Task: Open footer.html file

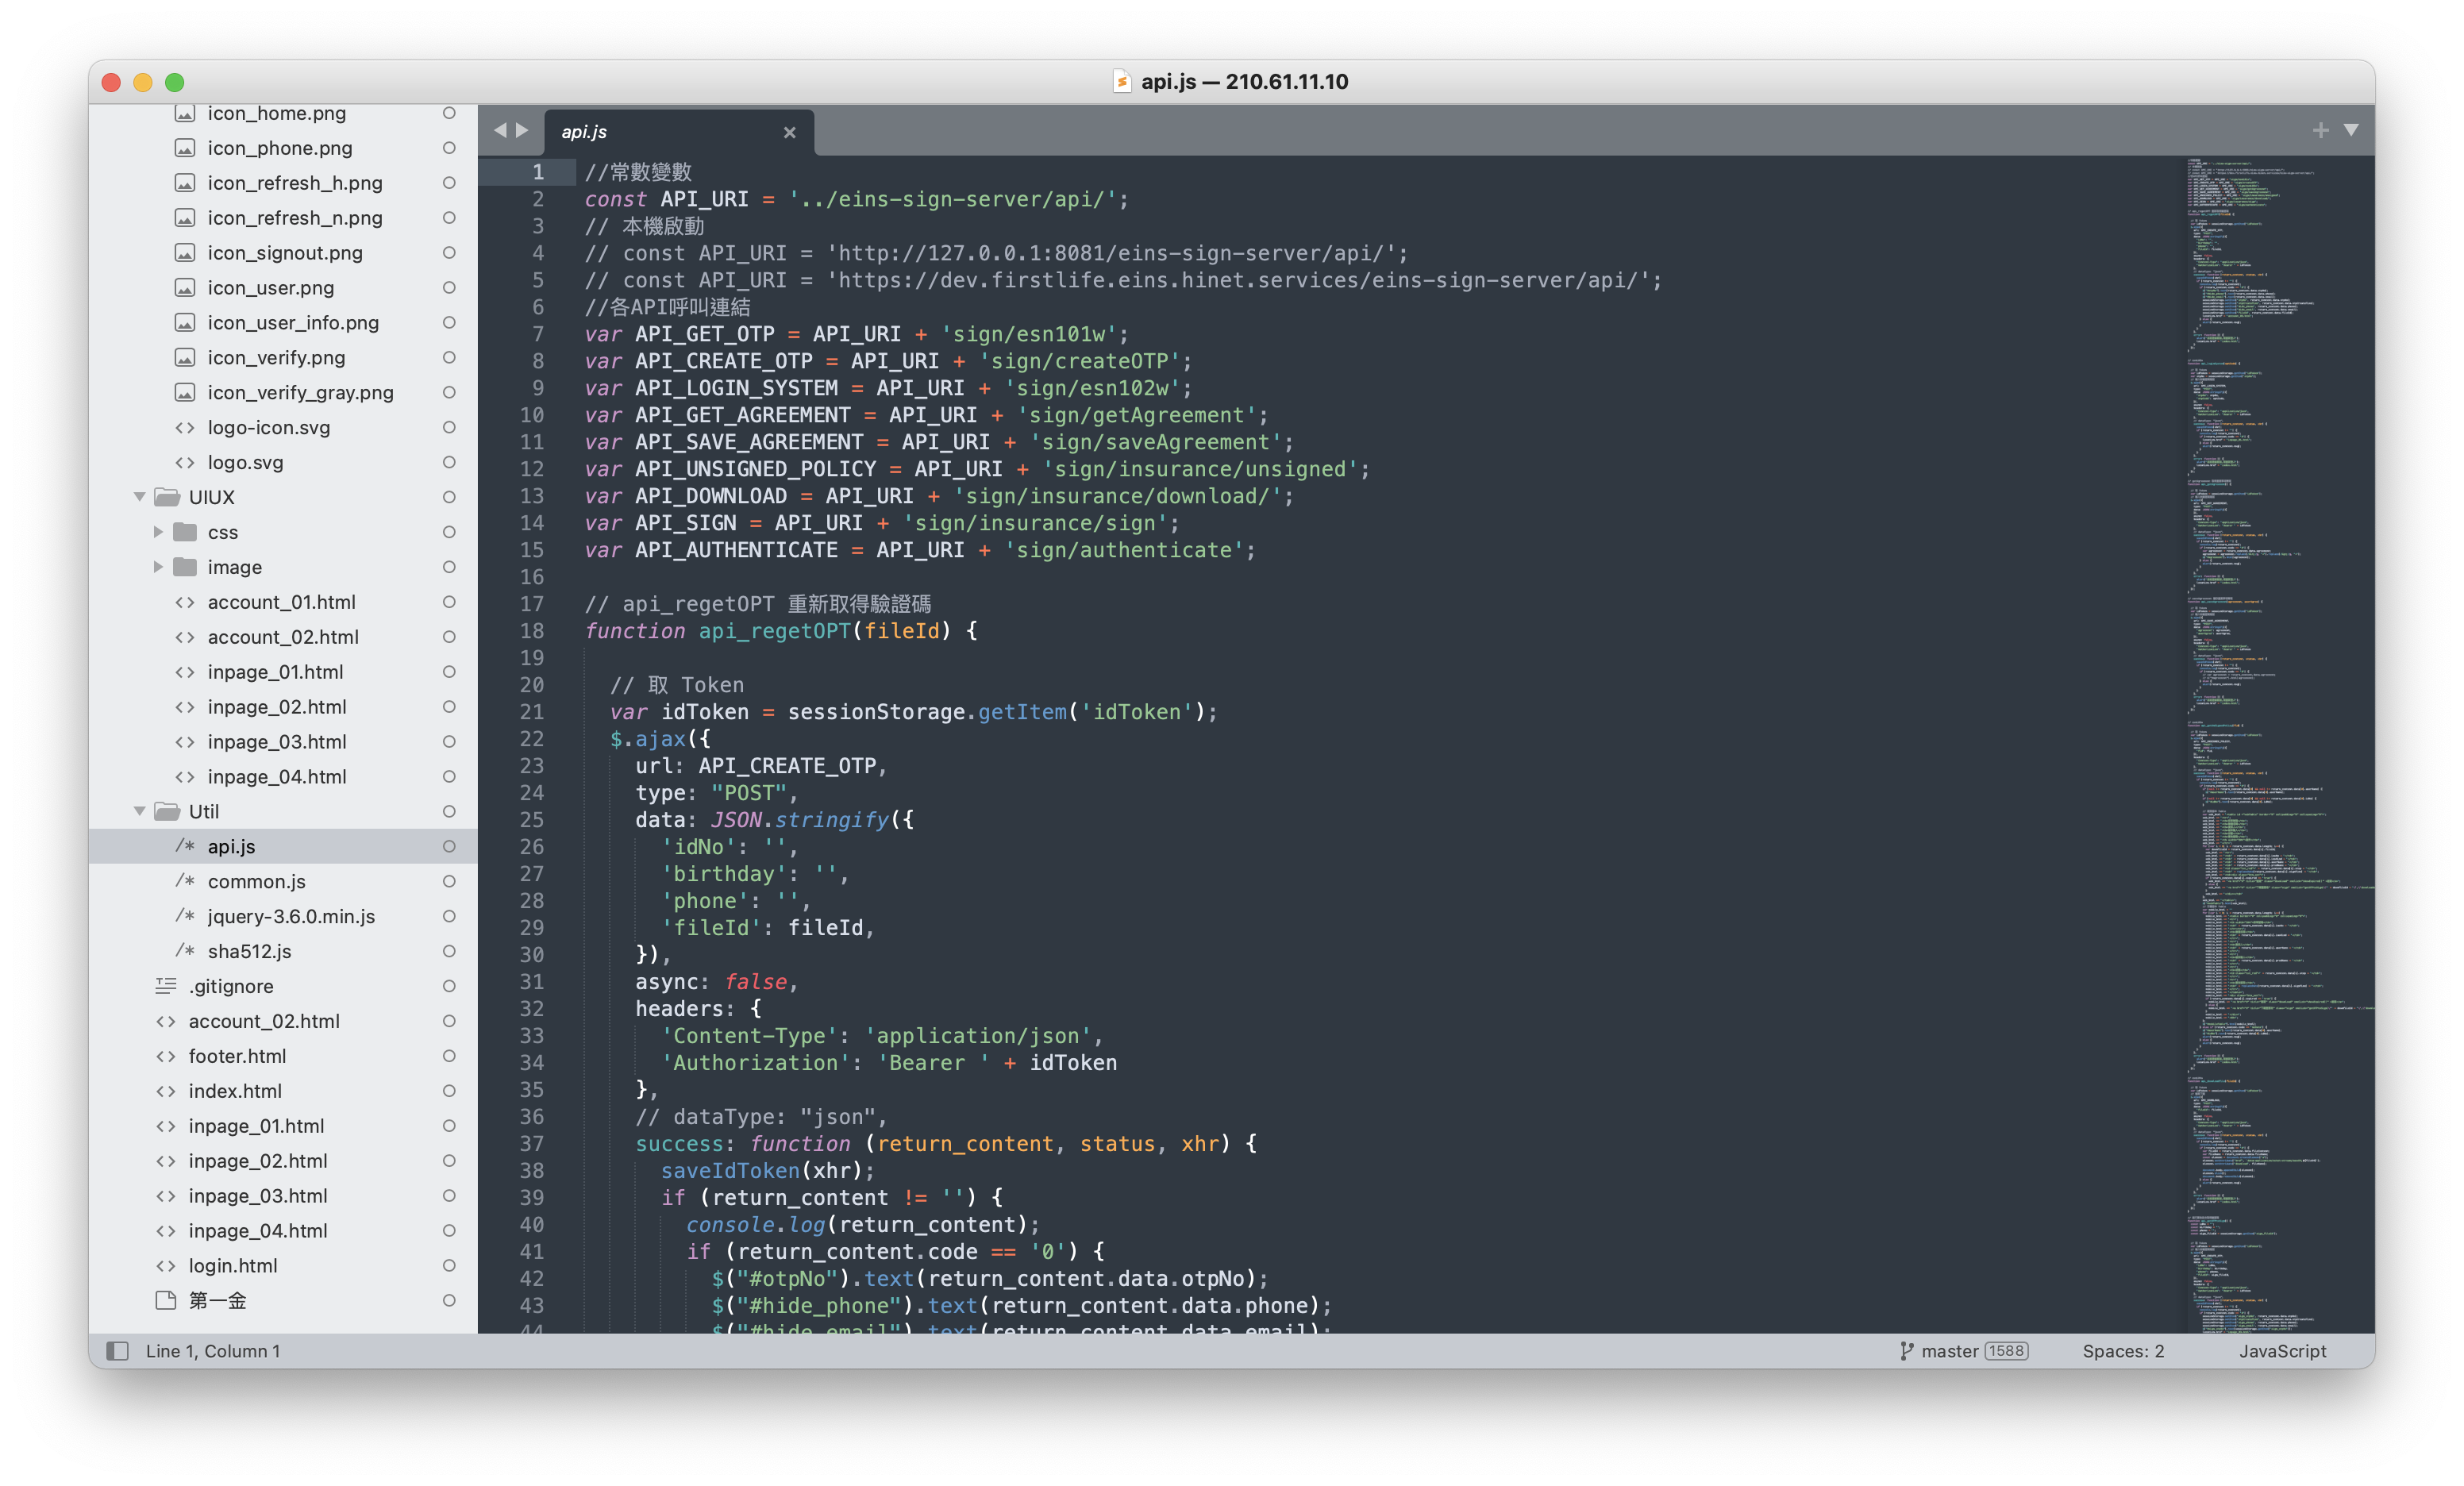Action: (237, 1056)
